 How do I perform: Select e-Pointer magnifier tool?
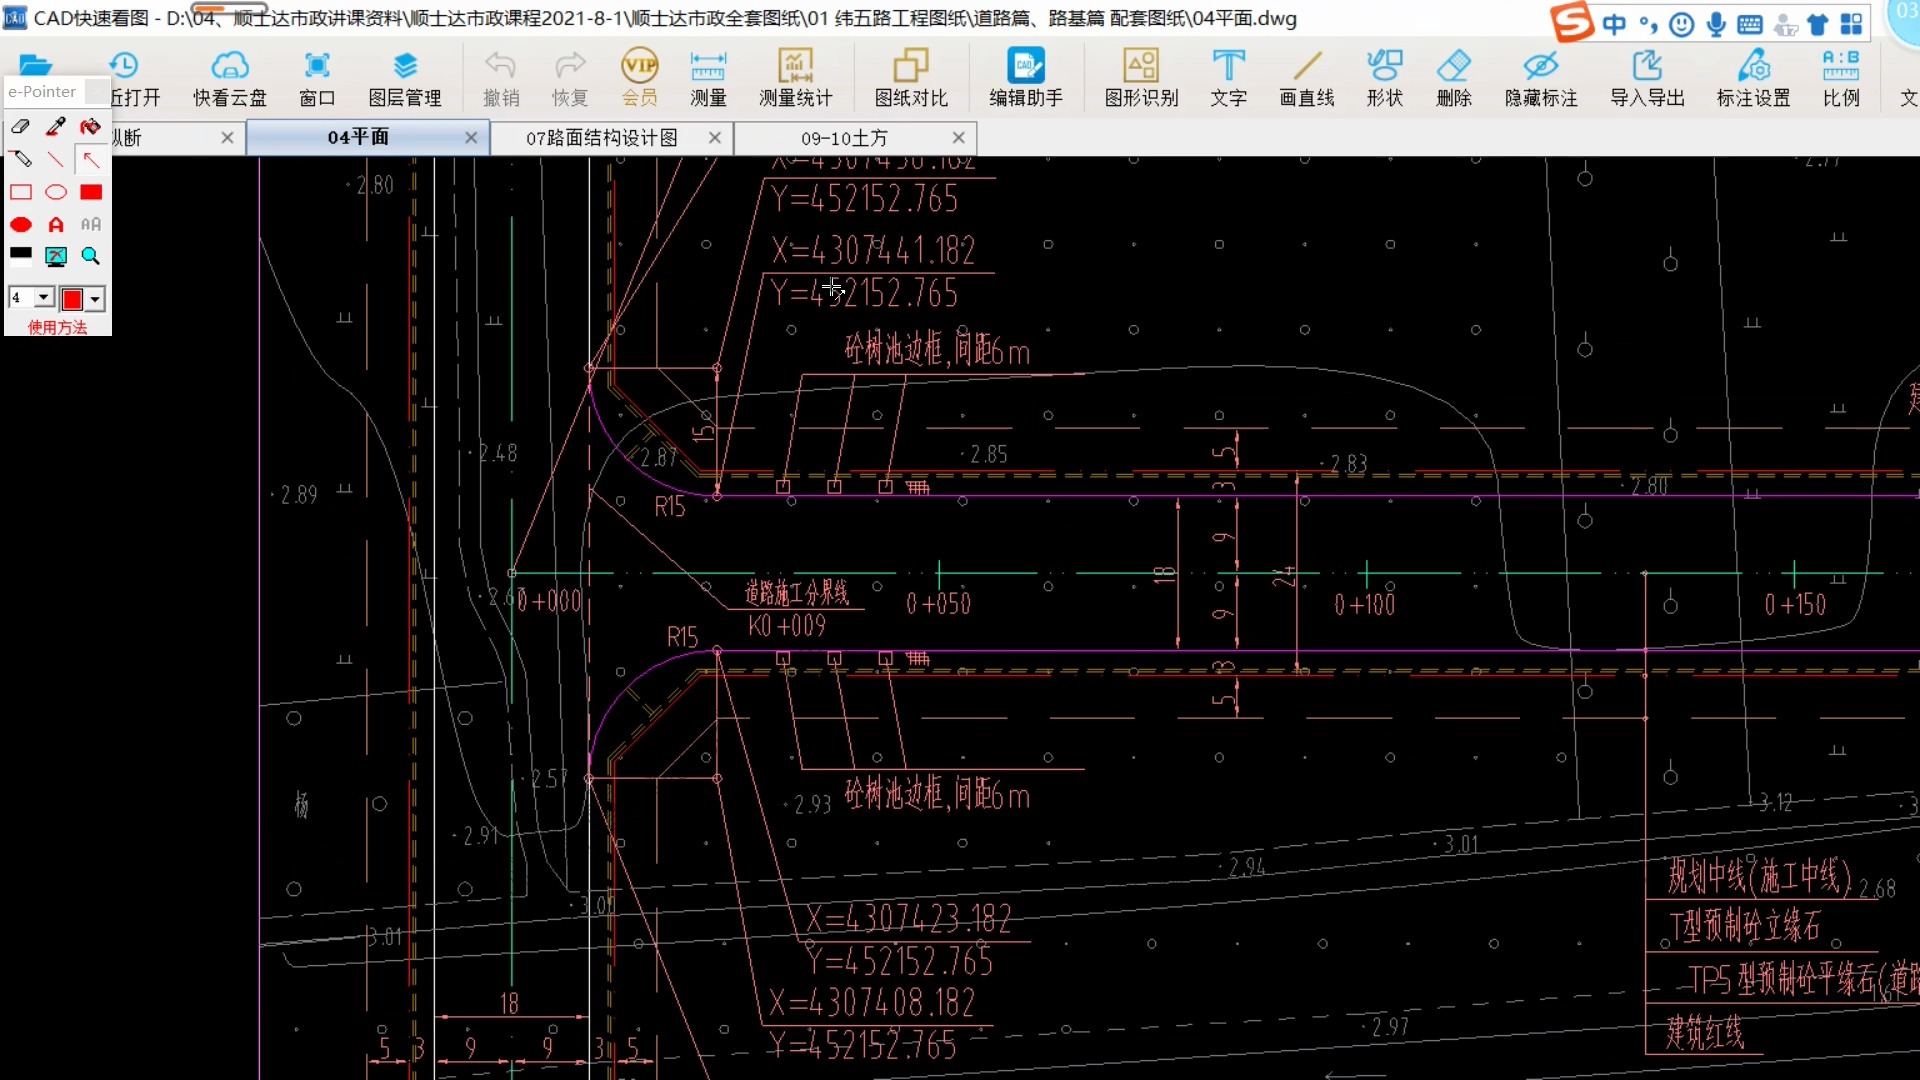[91, 256]
